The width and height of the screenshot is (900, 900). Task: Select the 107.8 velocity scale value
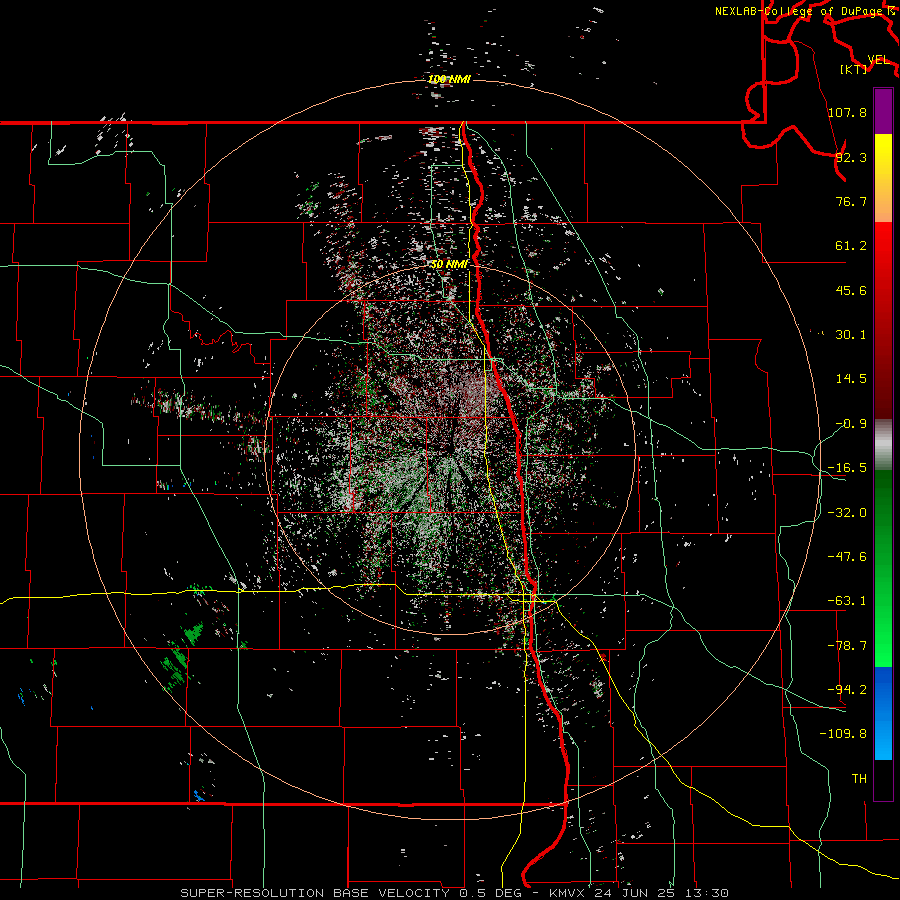(x=847, y=112)
